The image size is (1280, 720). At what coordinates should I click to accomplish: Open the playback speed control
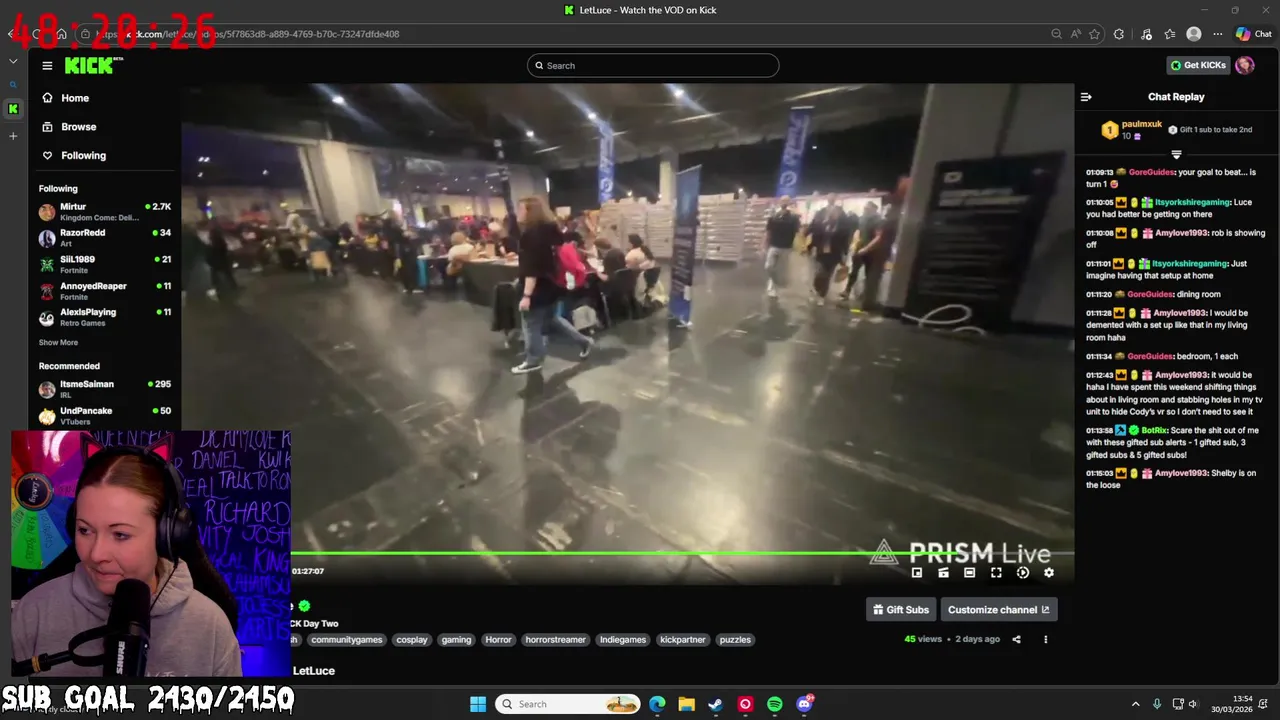tap(1022, 573)
